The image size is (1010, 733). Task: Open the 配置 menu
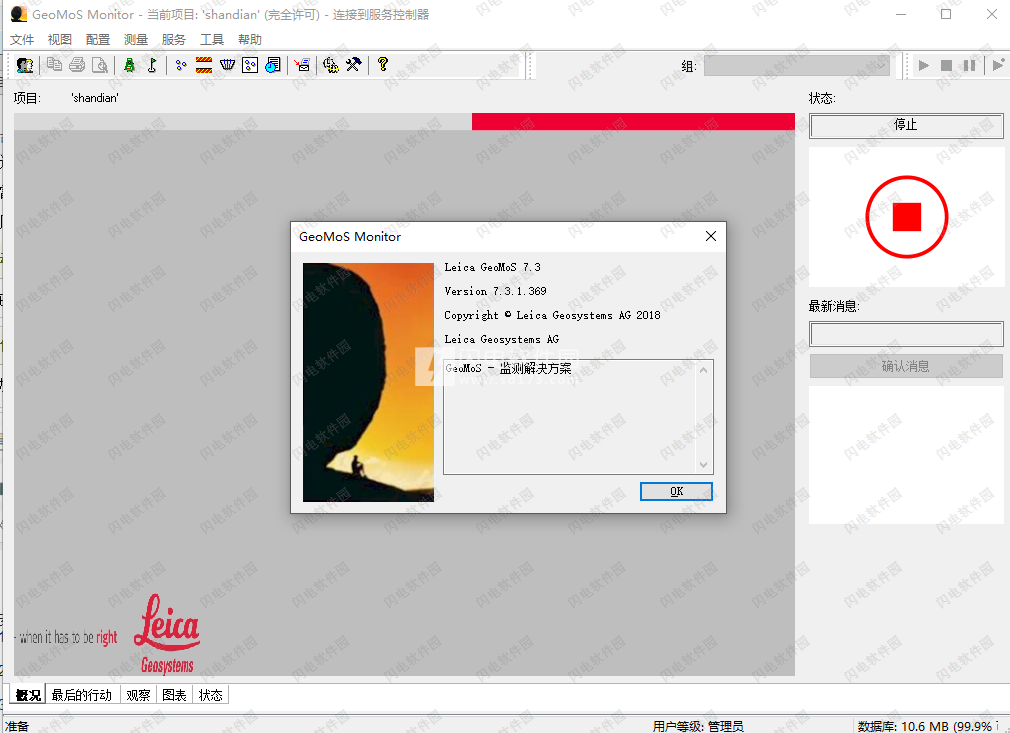[x=98, y=39]
